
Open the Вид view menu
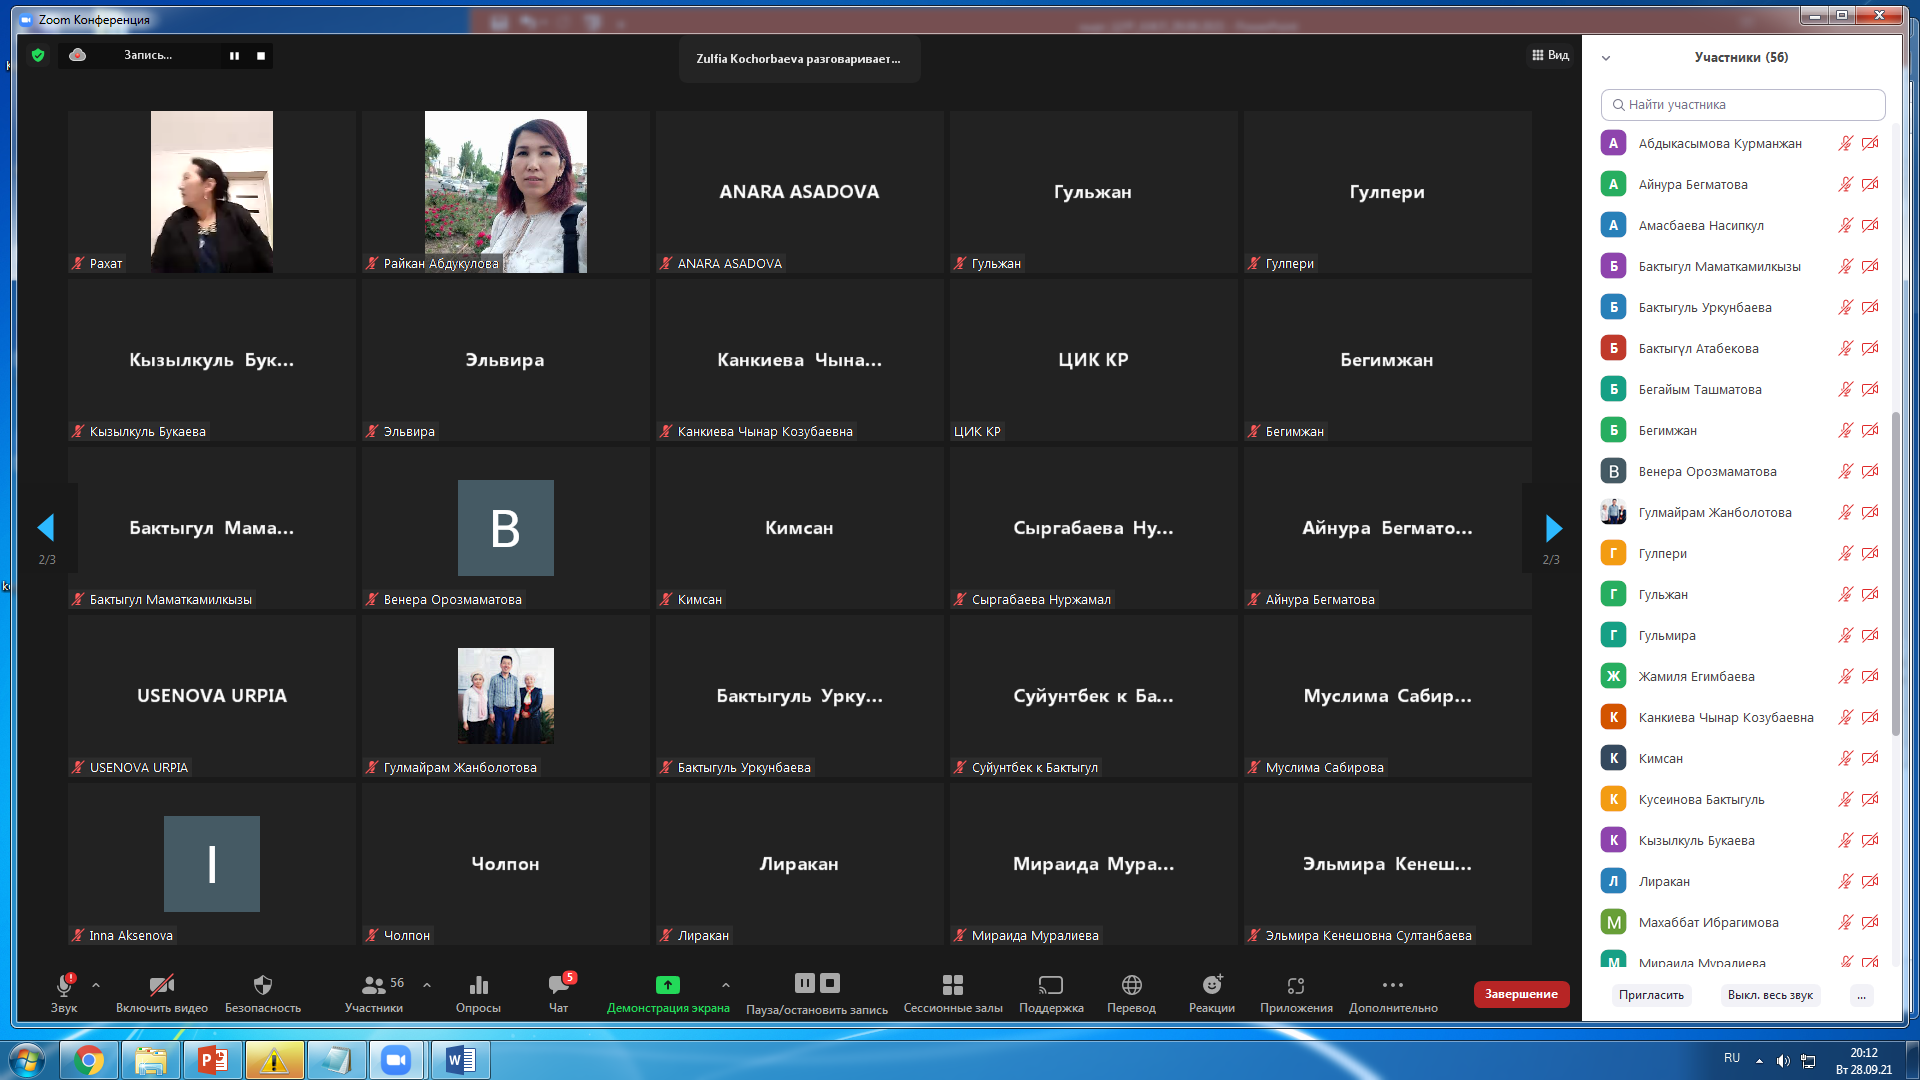point(1550,56)
